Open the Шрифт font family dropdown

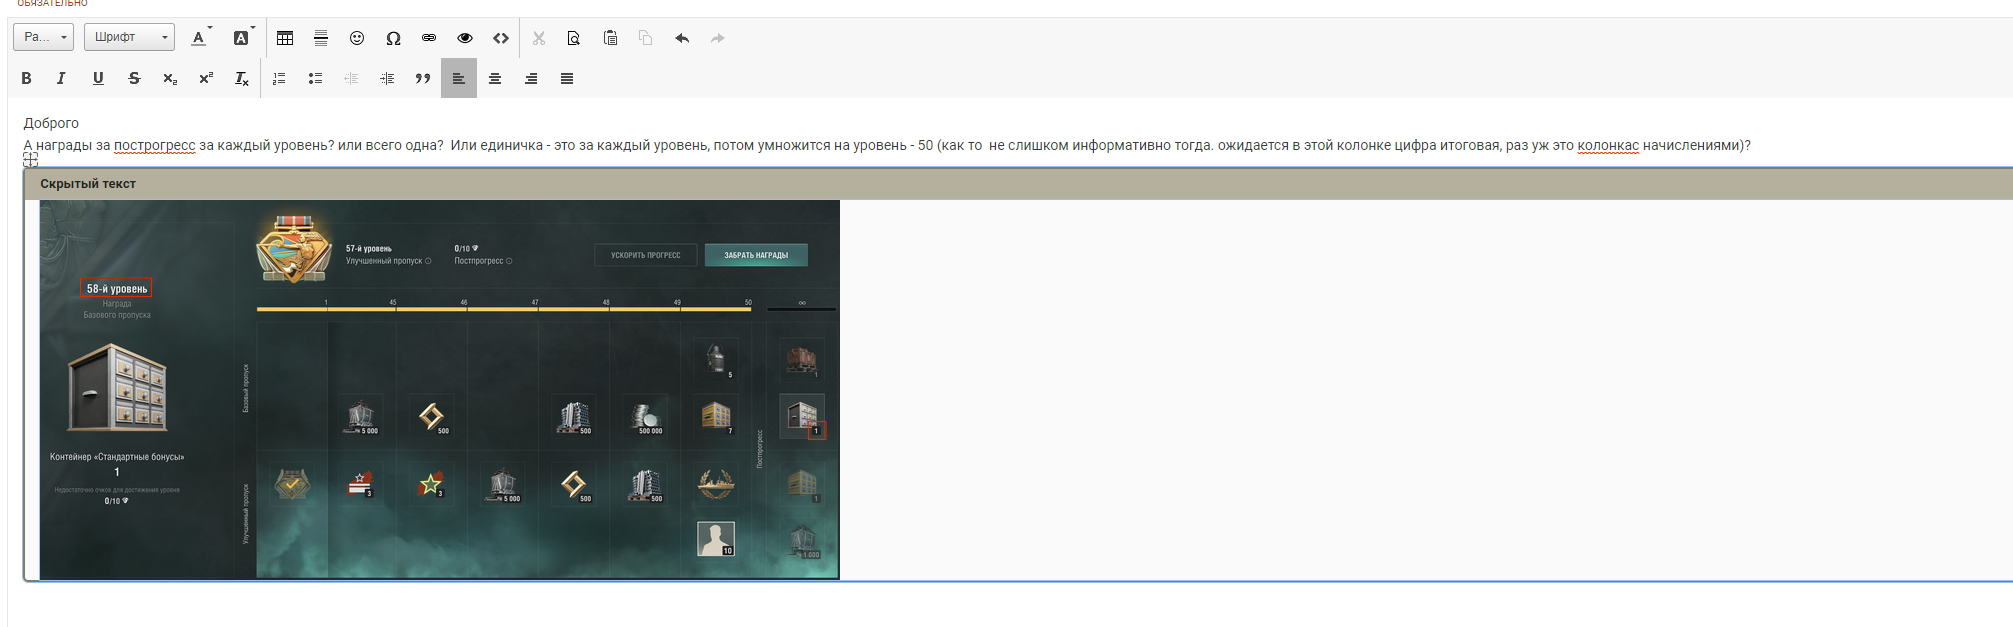(x=129, y=37)
